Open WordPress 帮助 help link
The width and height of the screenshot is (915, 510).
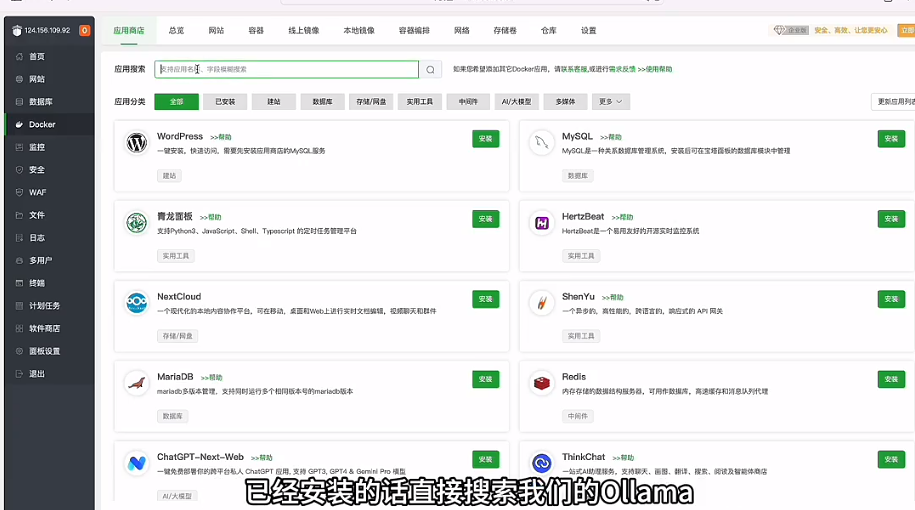(x=221, y=137)
